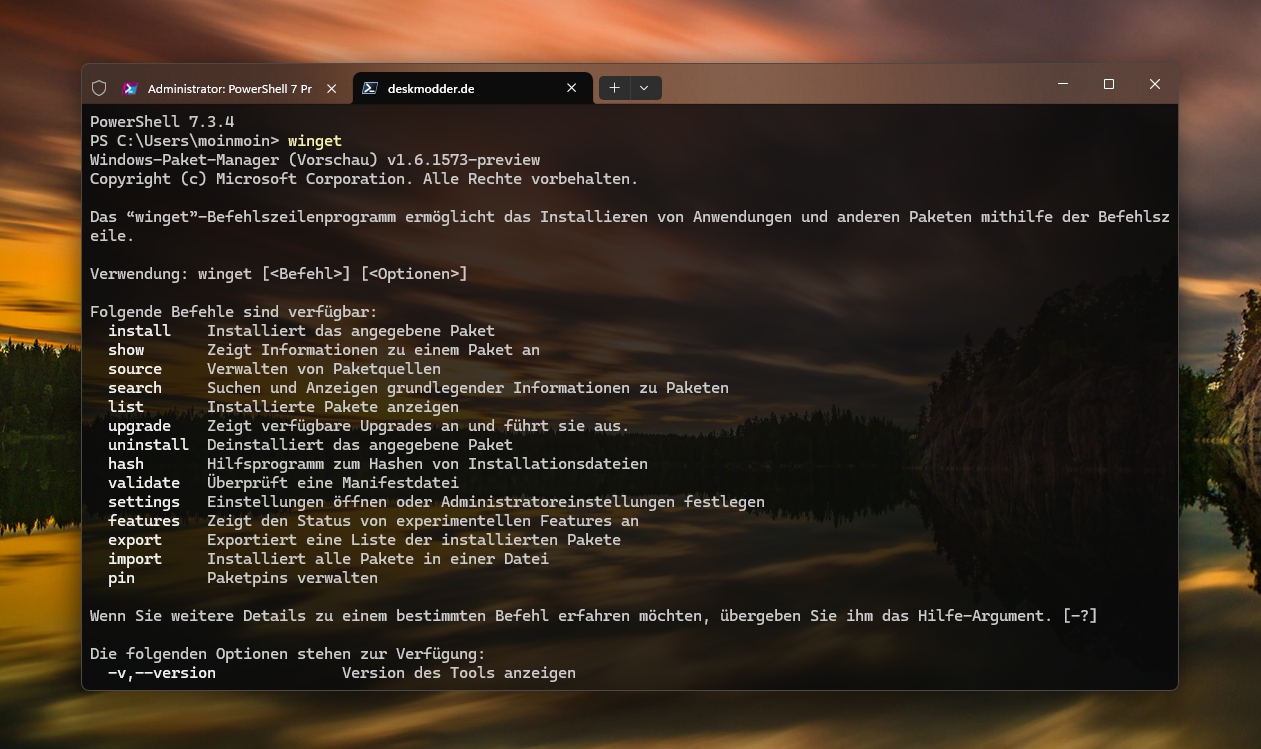Click the '[-?]' help argument text
Viewport: 1261px width, 749px height.
[1080, 616]
